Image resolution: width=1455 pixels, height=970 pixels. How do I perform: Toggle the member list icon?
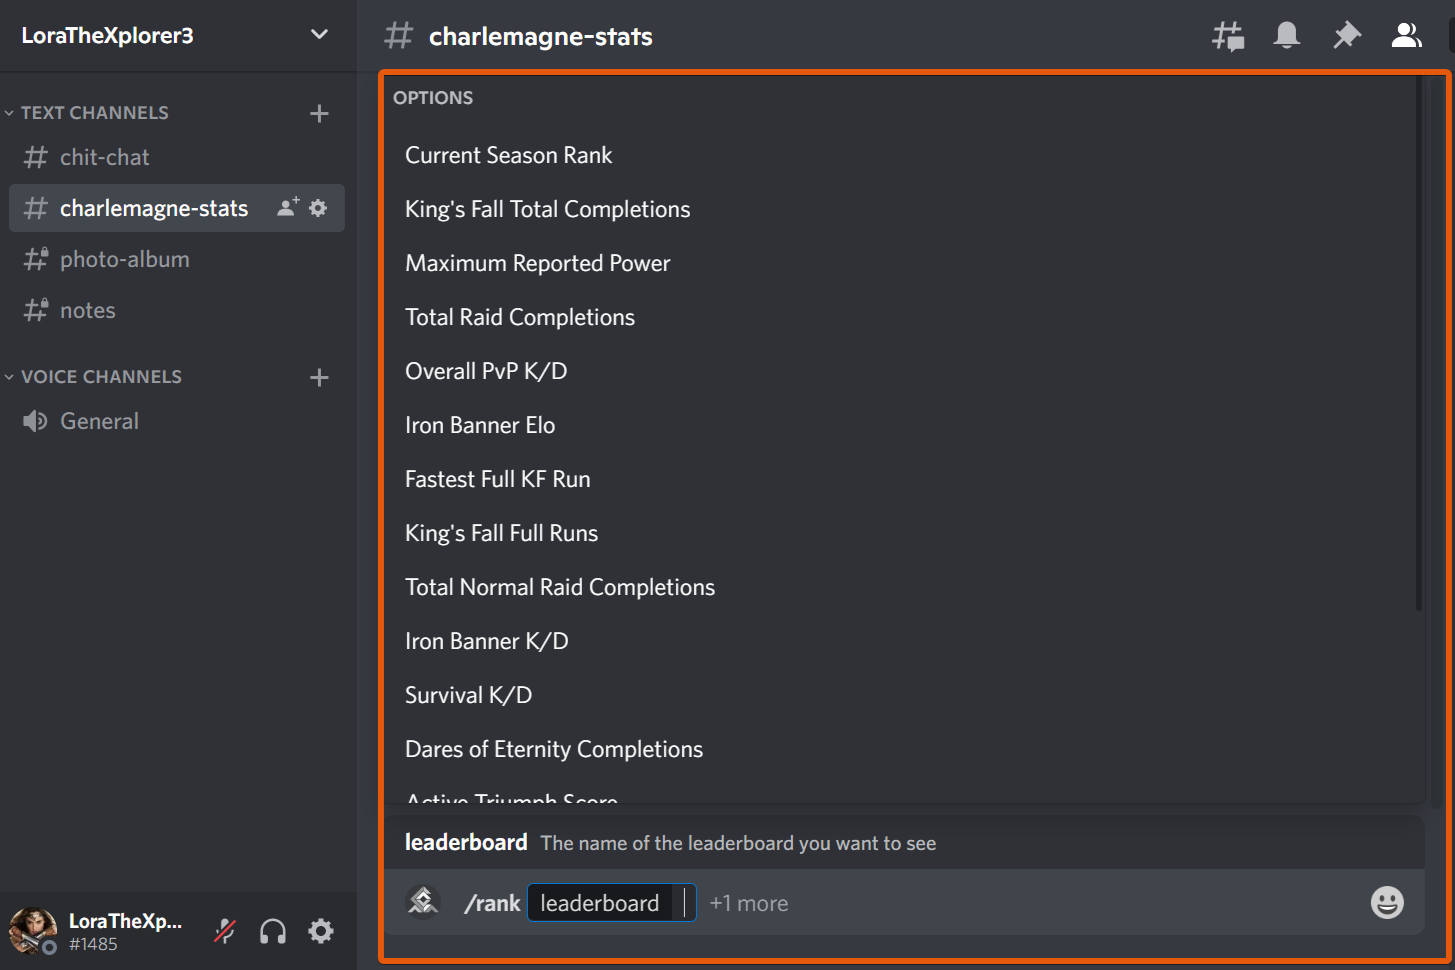pos(1407,36)
